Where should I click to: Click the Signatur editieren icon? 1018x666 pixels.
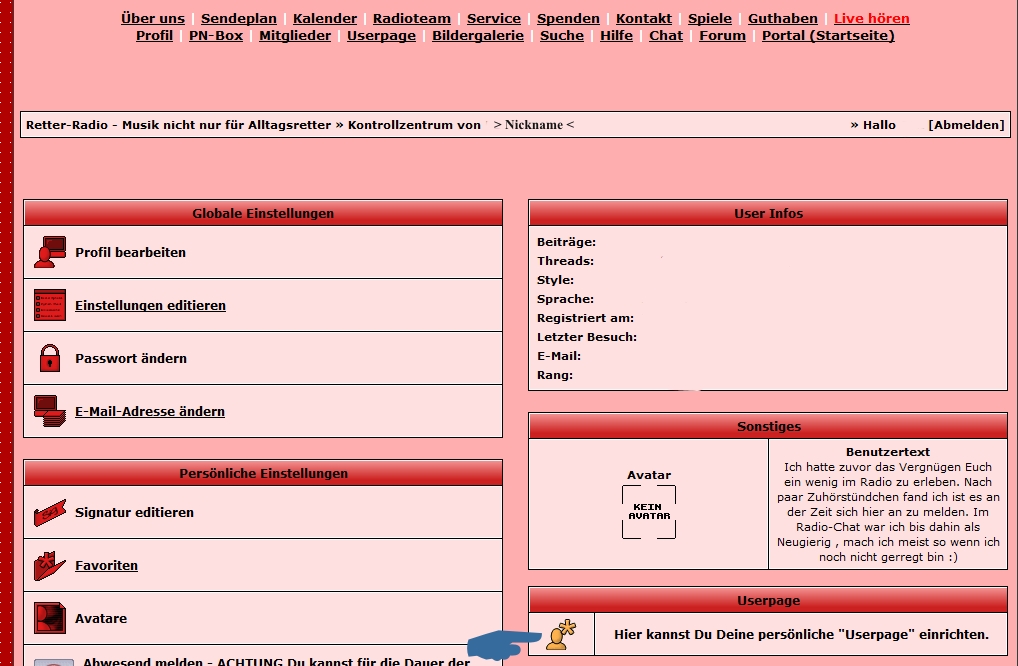tap(49, 513)
